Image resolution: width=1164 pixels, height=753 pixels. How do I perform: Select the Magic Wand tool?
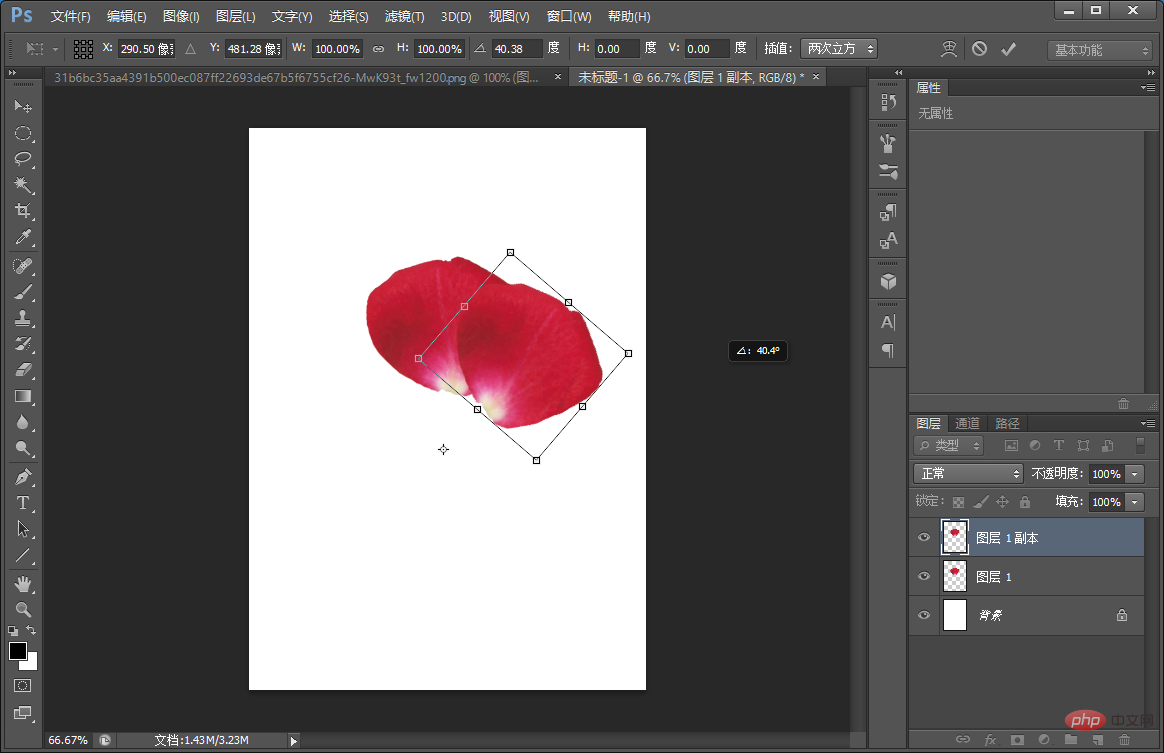tap(23, 184)
